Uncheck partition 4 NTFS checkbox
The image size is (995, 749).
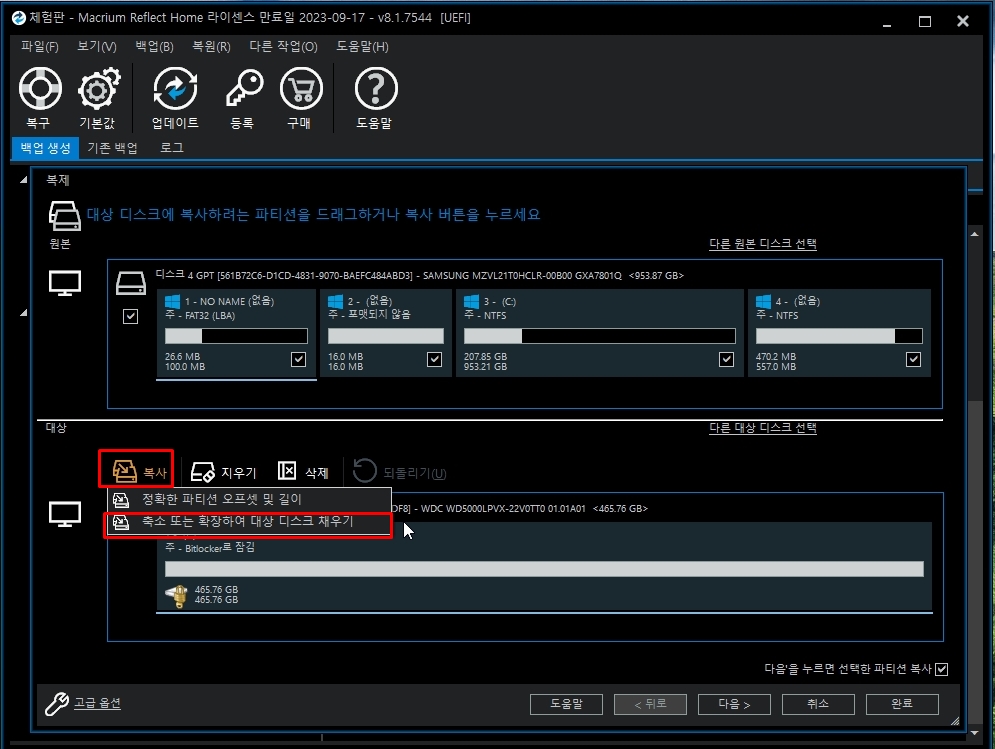[x=913, y=359]
